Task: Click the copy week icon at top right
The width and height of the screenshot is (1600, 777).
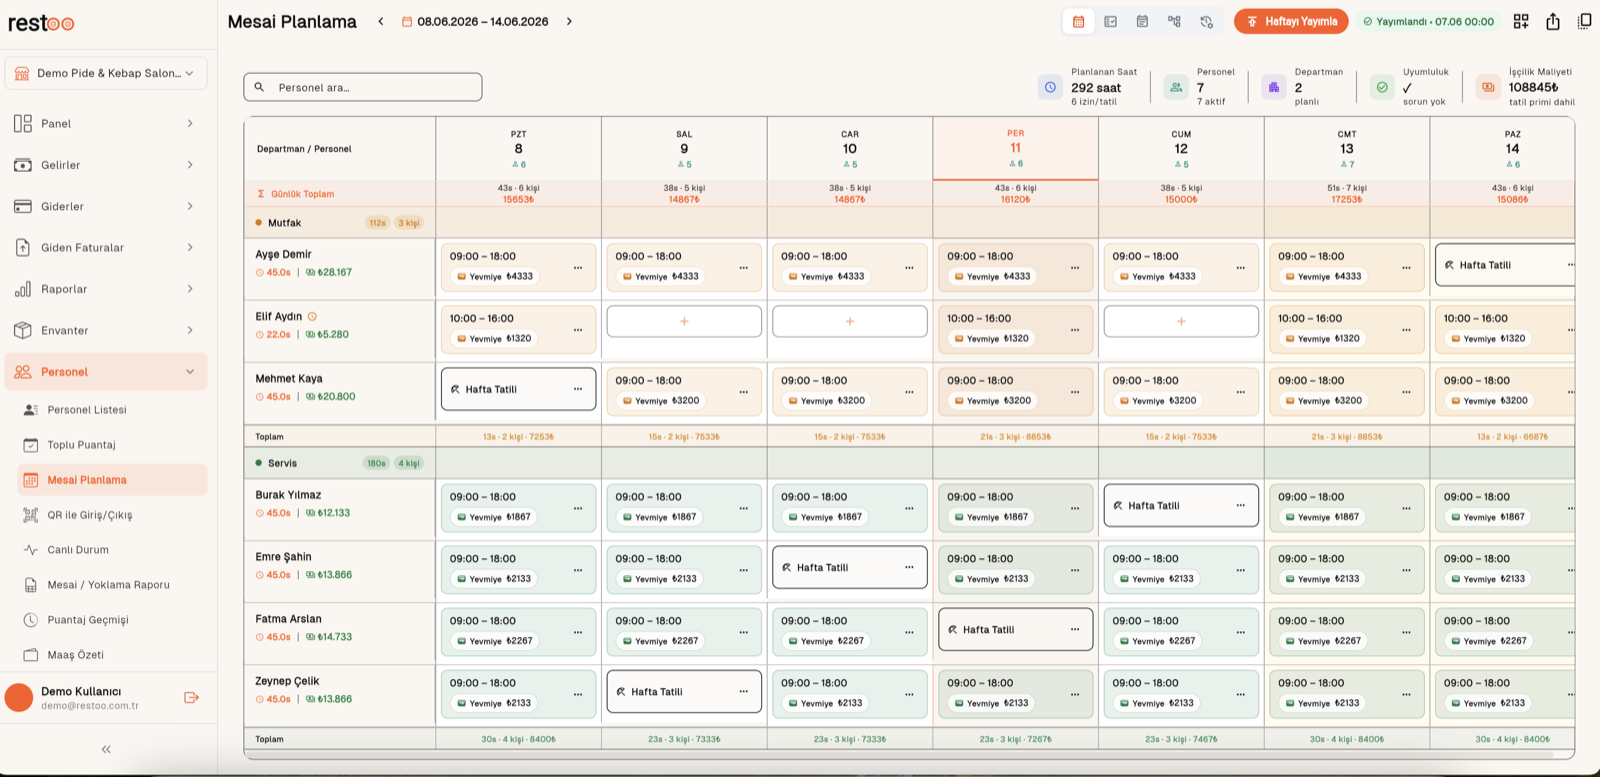Action: [1585, 21]
